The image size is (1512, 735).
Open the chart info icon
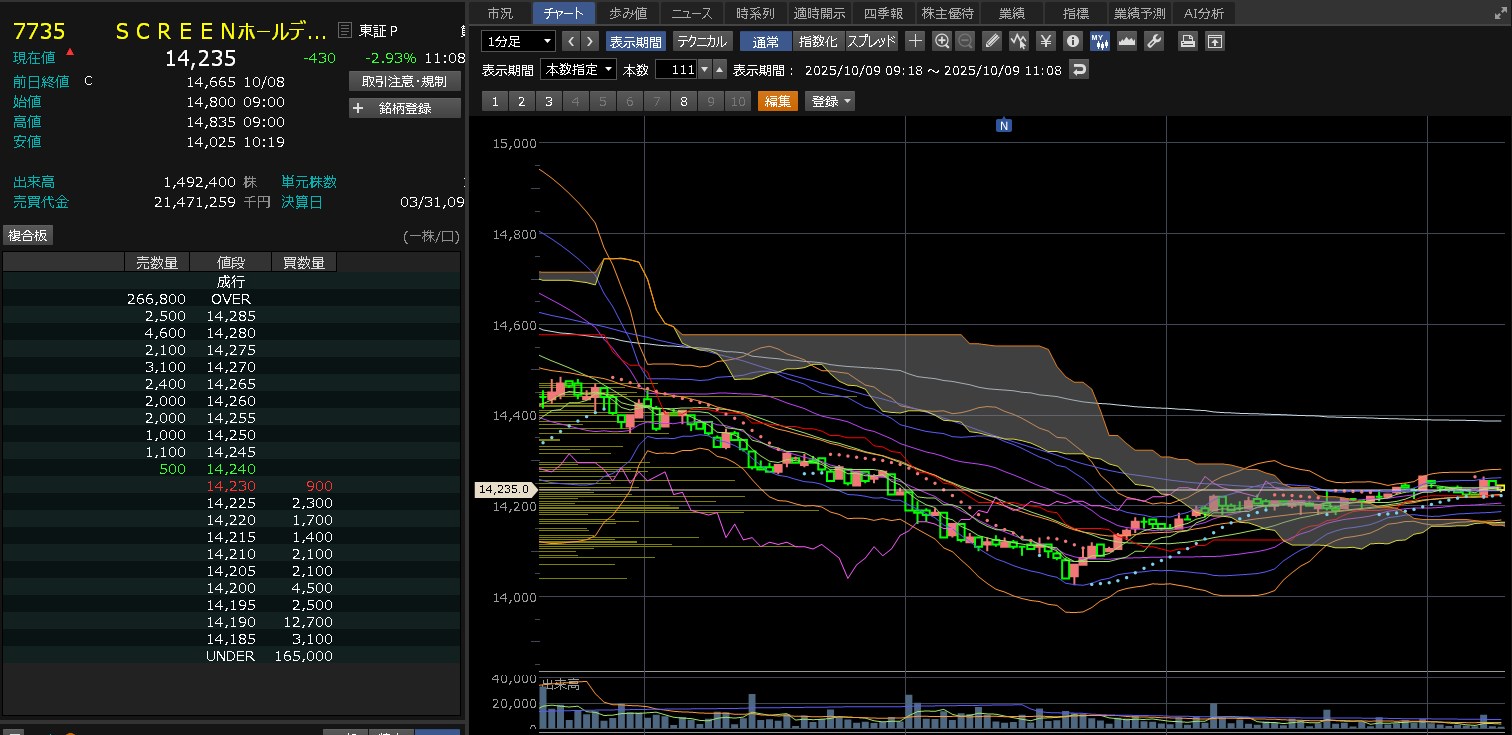tap(1073, 41)
